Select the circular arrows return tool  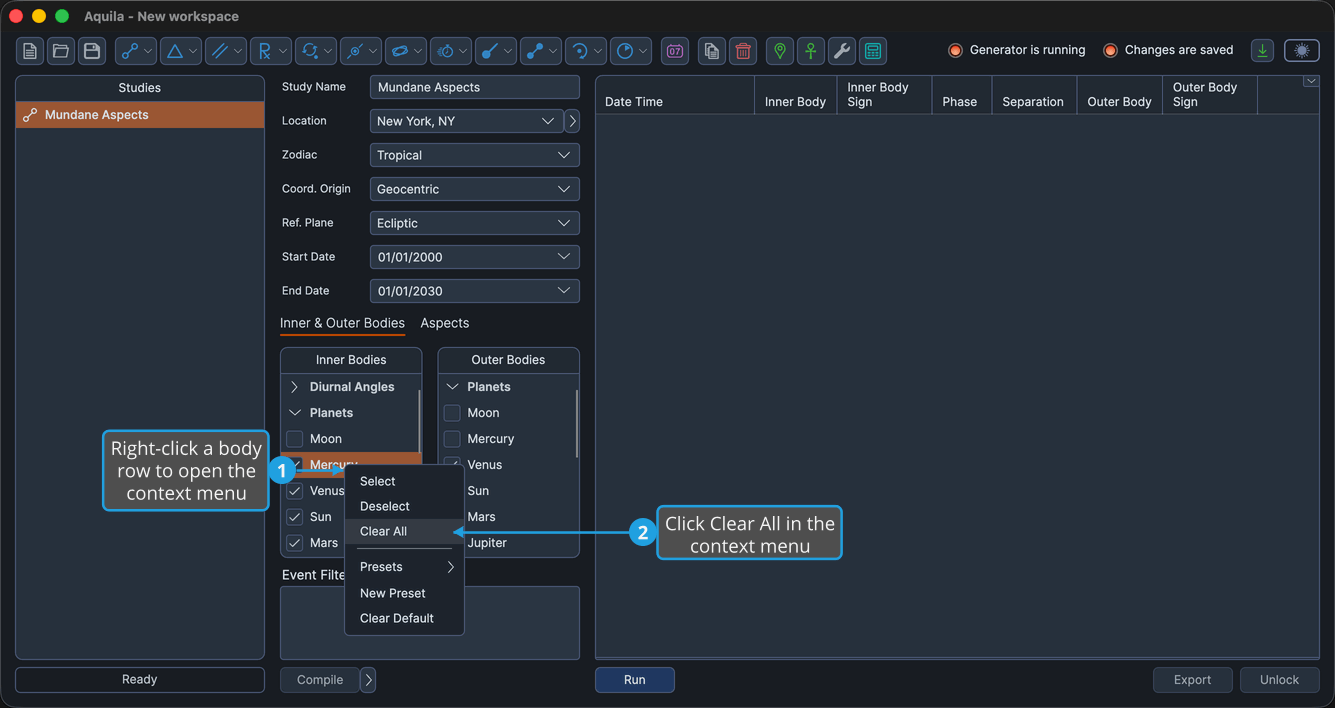coord(316,51)
